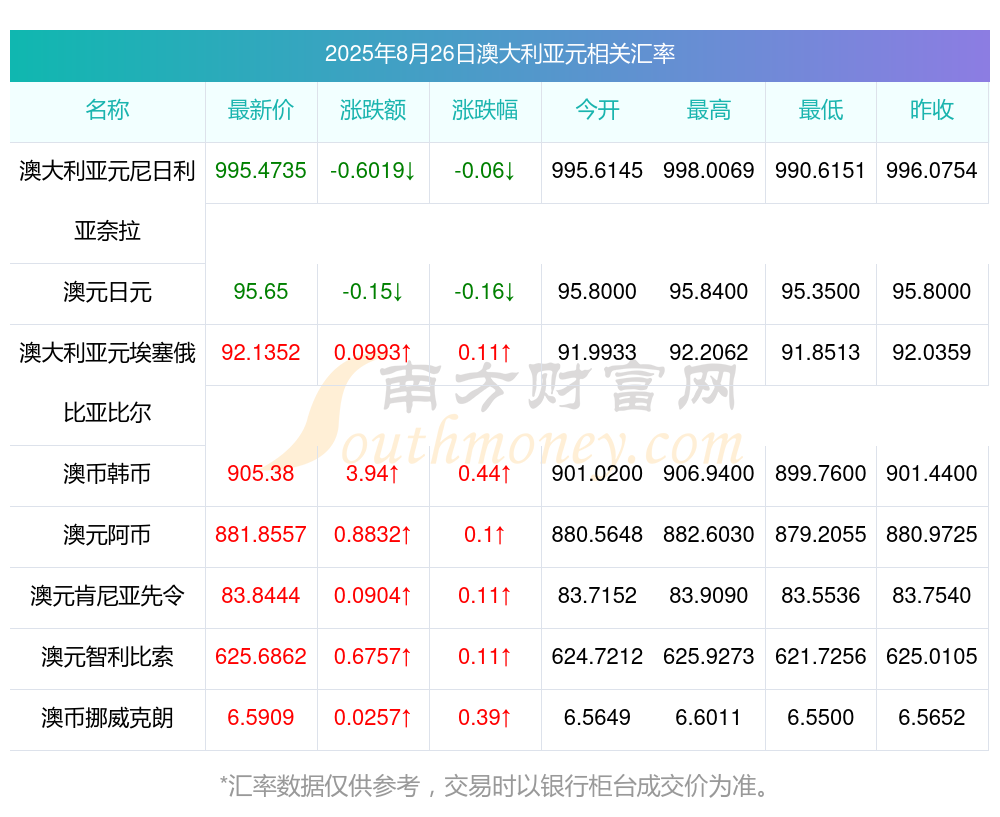Select the 今开 column header
This screenshot has height=817, width=1000.
597,110
